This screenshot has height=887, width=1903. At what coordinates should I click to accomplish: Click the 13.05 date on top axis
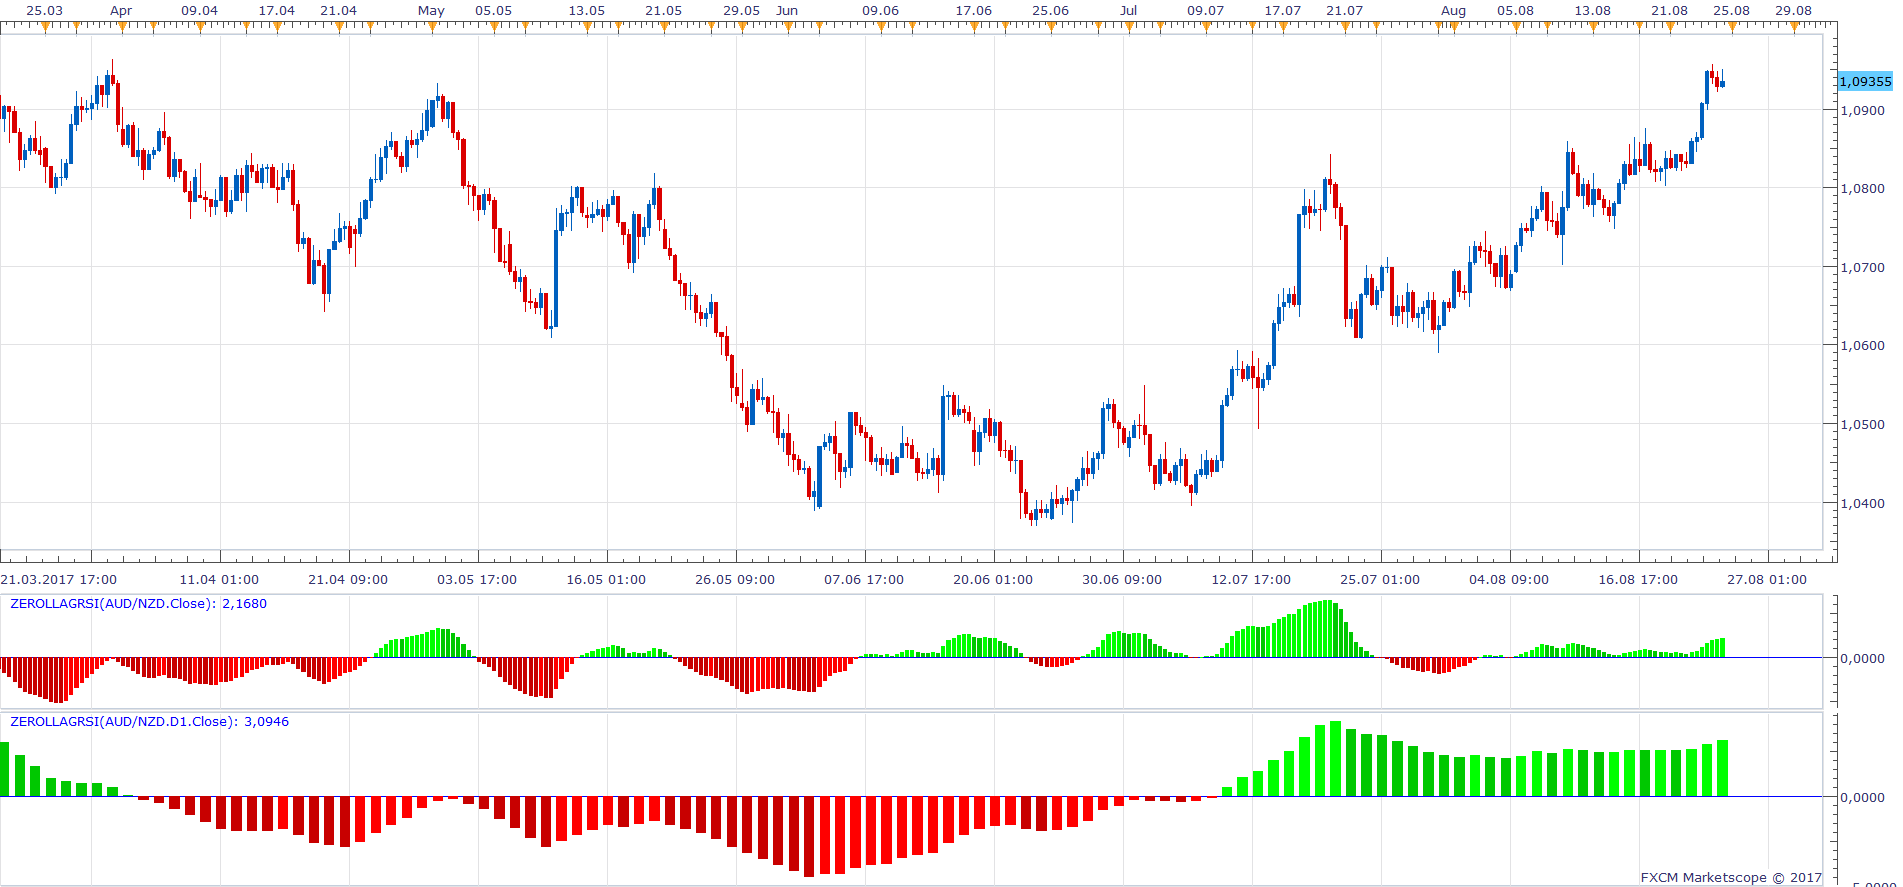(587, 11)
